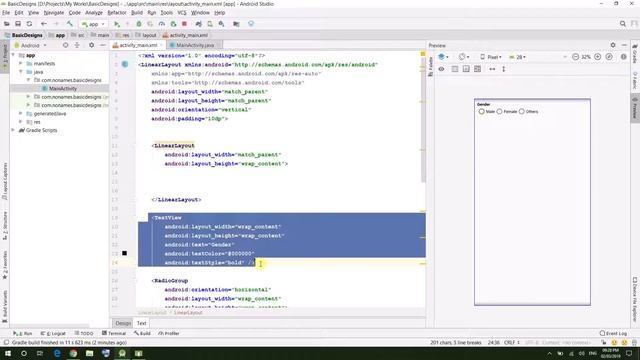Open the Navigate menu
Image resolution: width=640 pixels, height=360 pixels.
pos(53,13)
